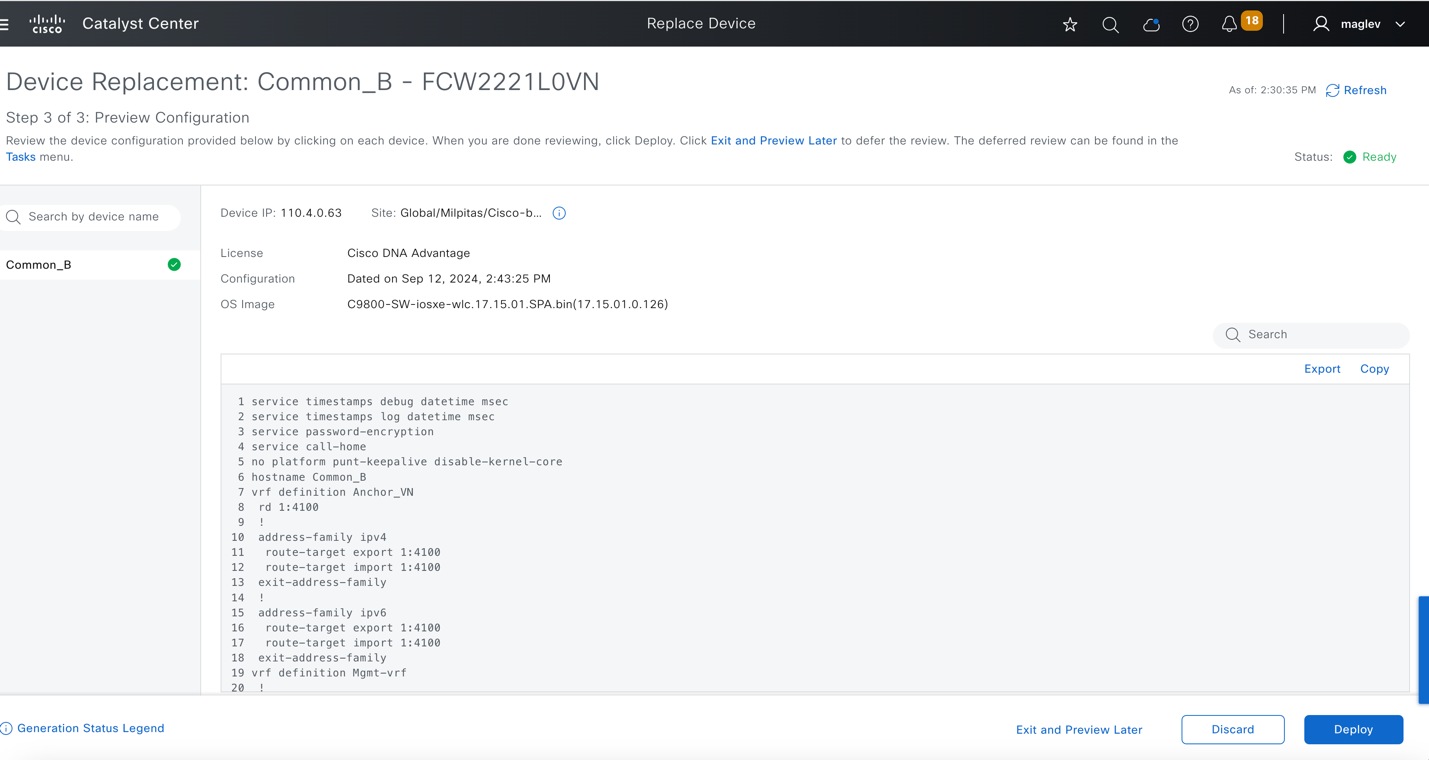Viewport: 1429px width, 760px height.
Task: Click the site info icon beside Global/Milpitas
Action: coord(559,212)
